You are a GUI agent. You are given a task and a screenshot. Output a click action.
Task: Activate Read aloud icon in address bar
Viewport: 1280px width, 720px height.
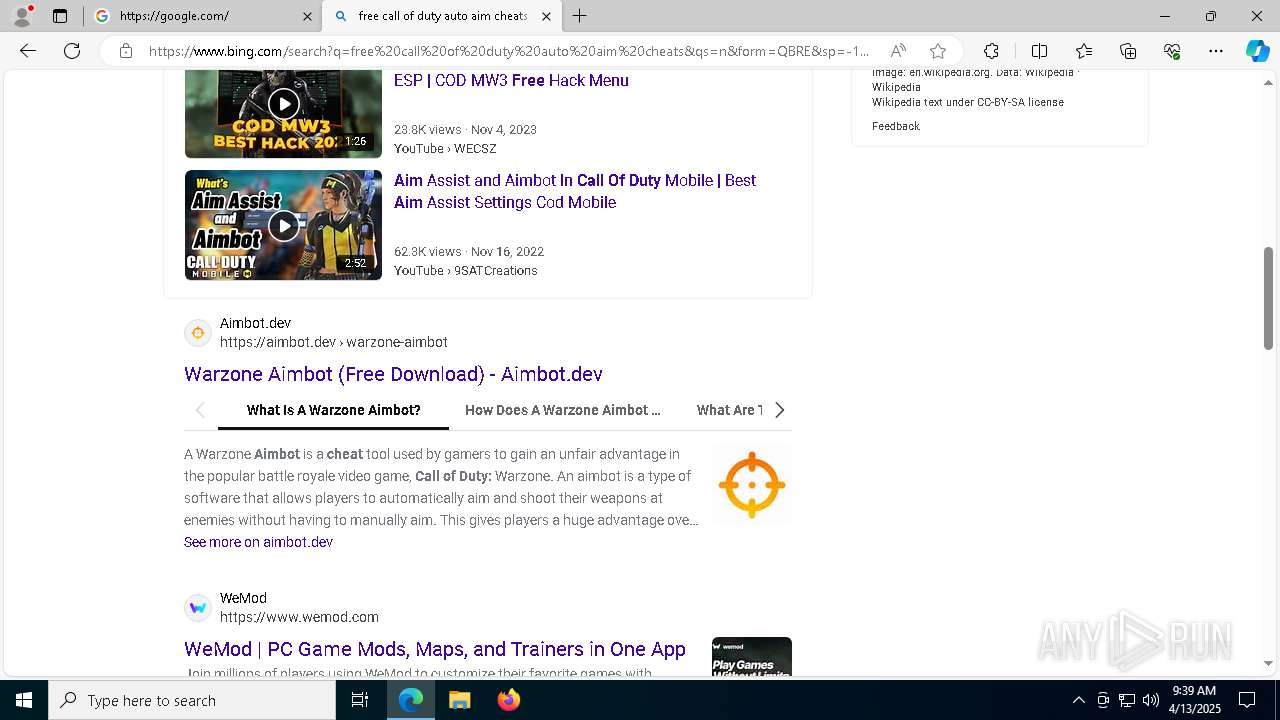(898, 51)
